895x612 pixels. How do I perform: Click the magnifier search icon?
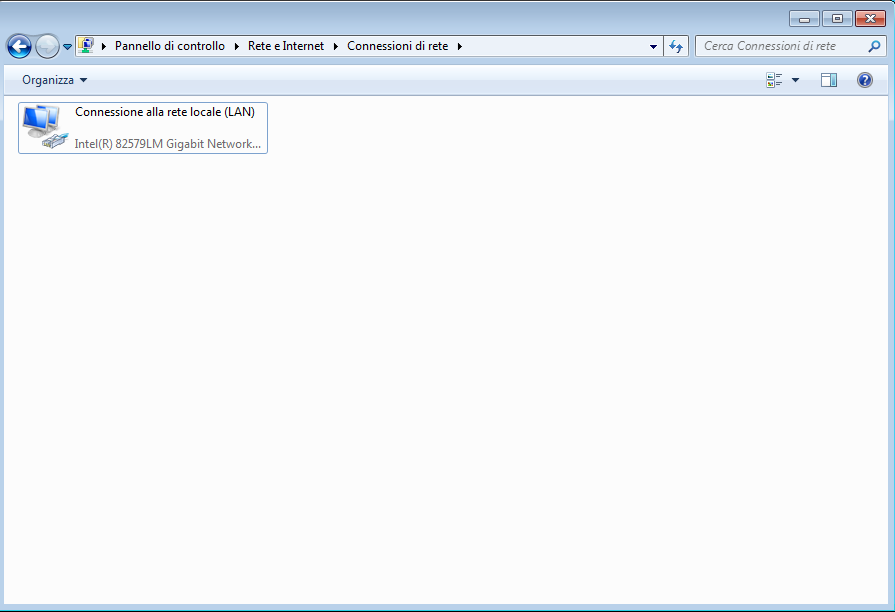tap(875, 46)
